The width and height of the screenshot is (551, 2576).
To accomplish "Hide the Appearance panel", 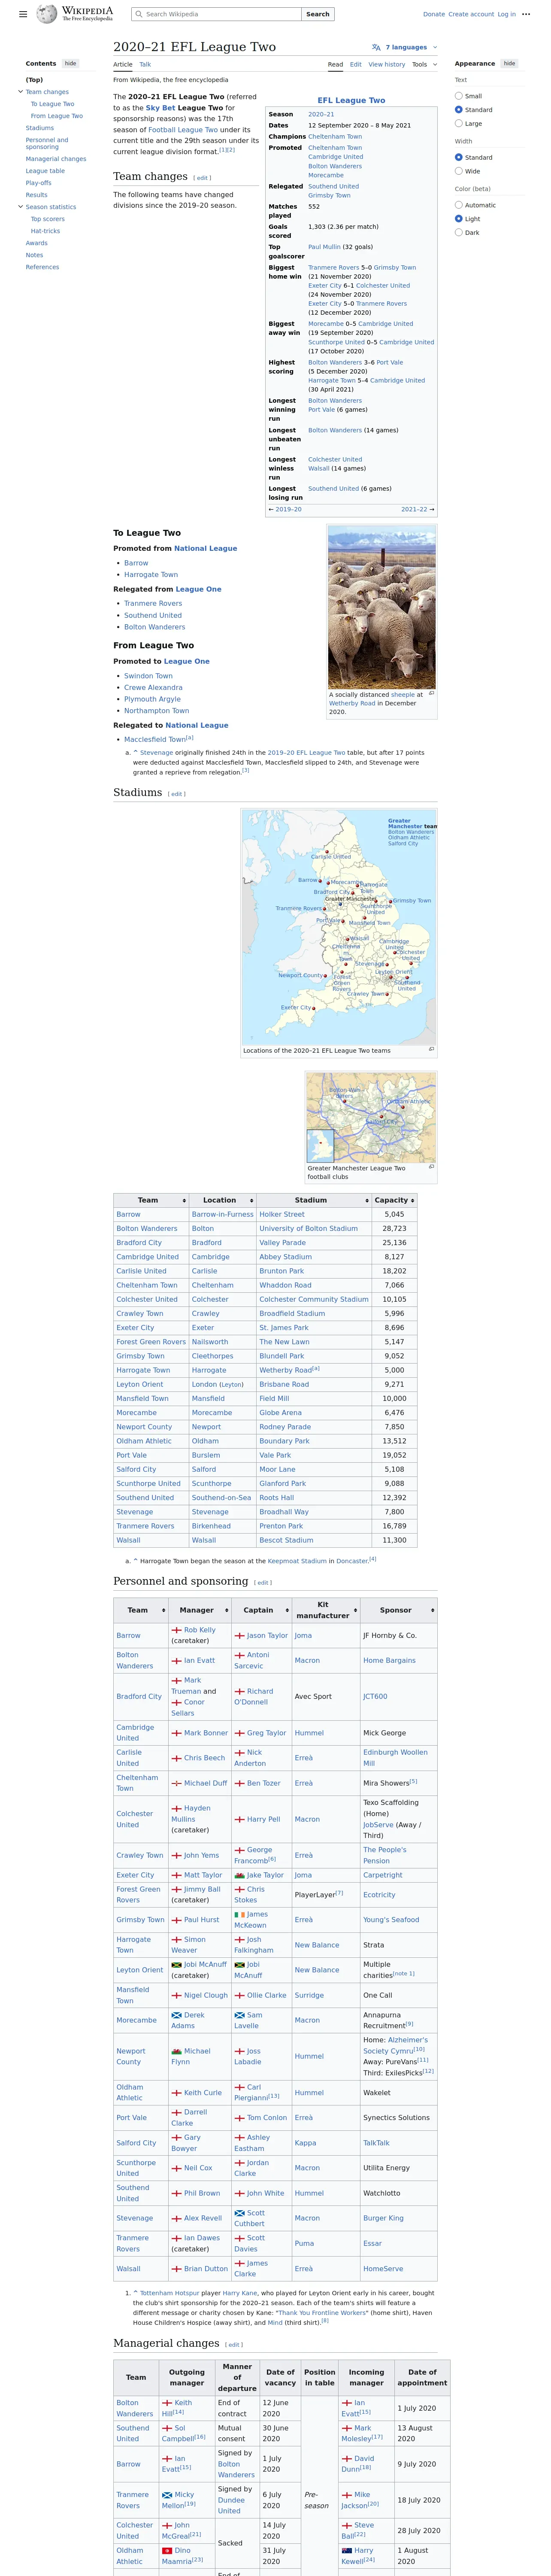I will tap(509, 63).
